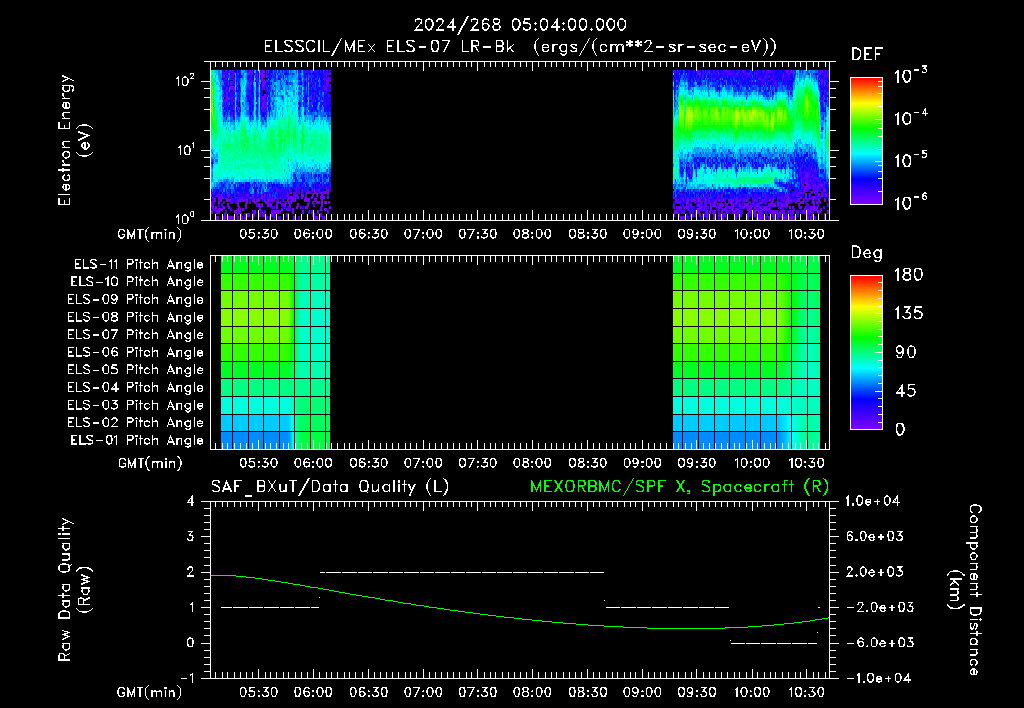The width and height of the screenshot is (1024, 708).
Task: Click the 4 tick on Raw Data Quality axis
Action: [191, 502]
